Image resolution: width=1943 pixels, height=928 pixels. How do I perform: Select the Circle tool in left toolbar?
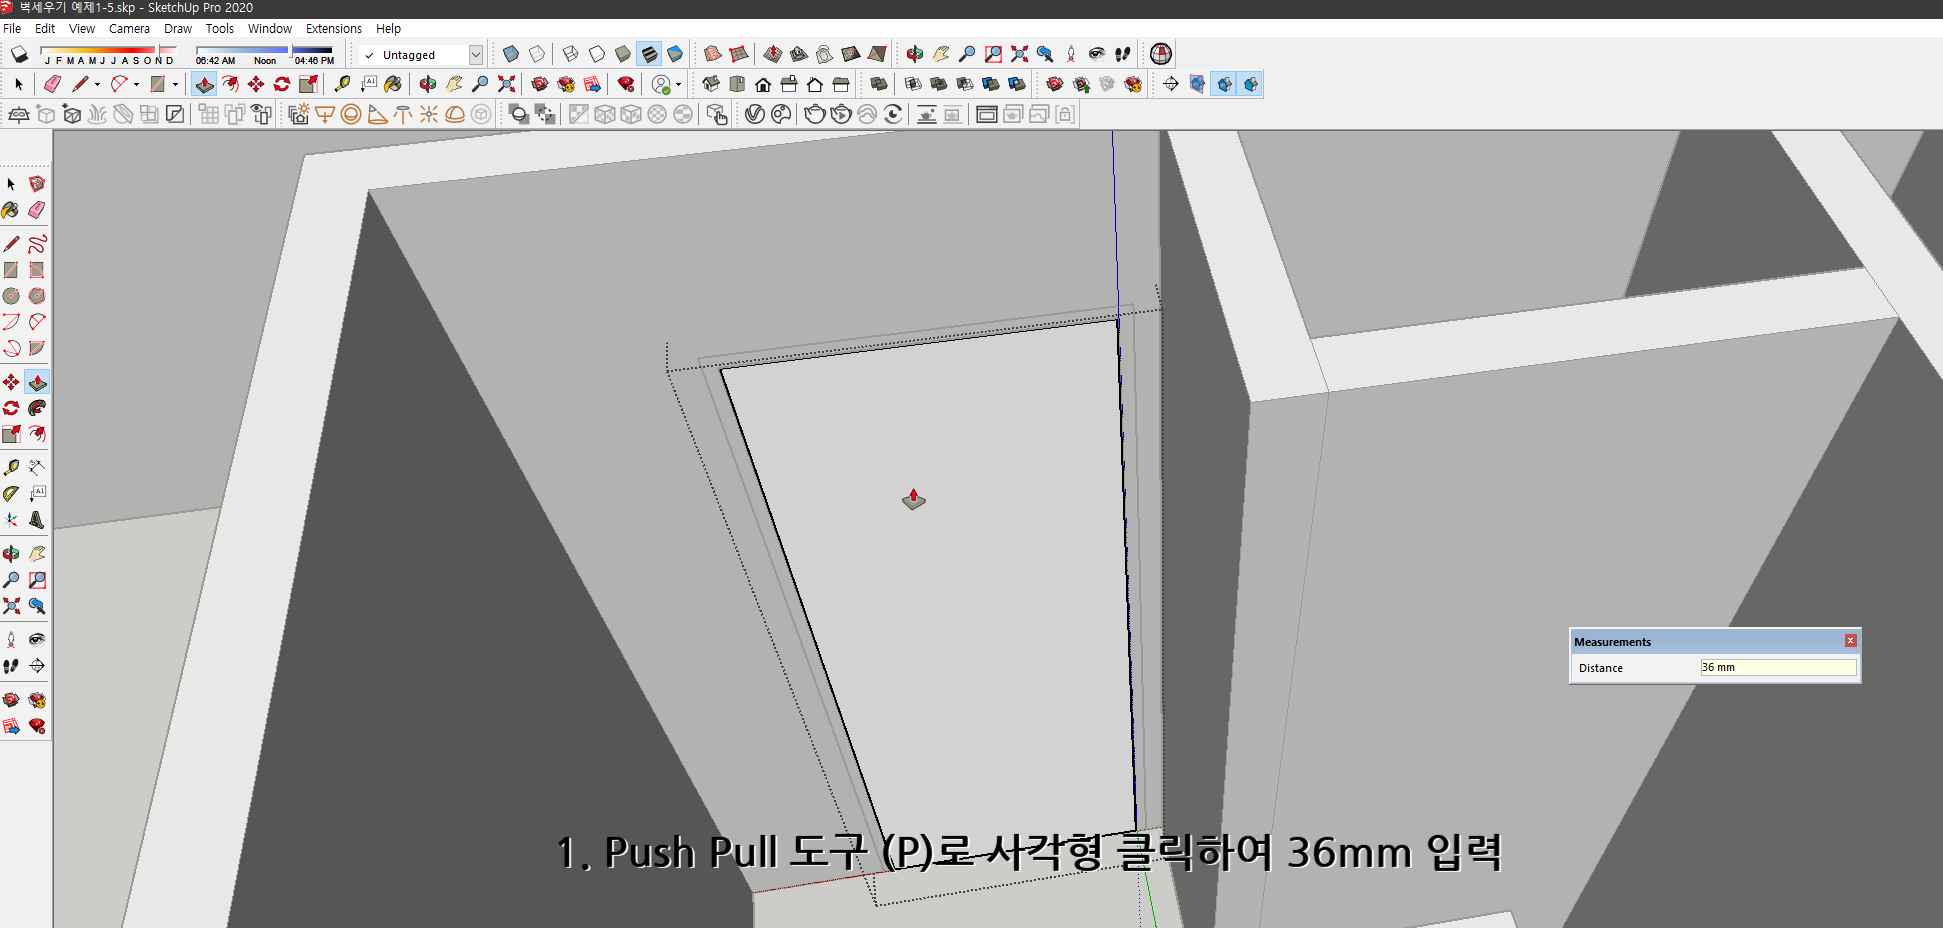11,296
